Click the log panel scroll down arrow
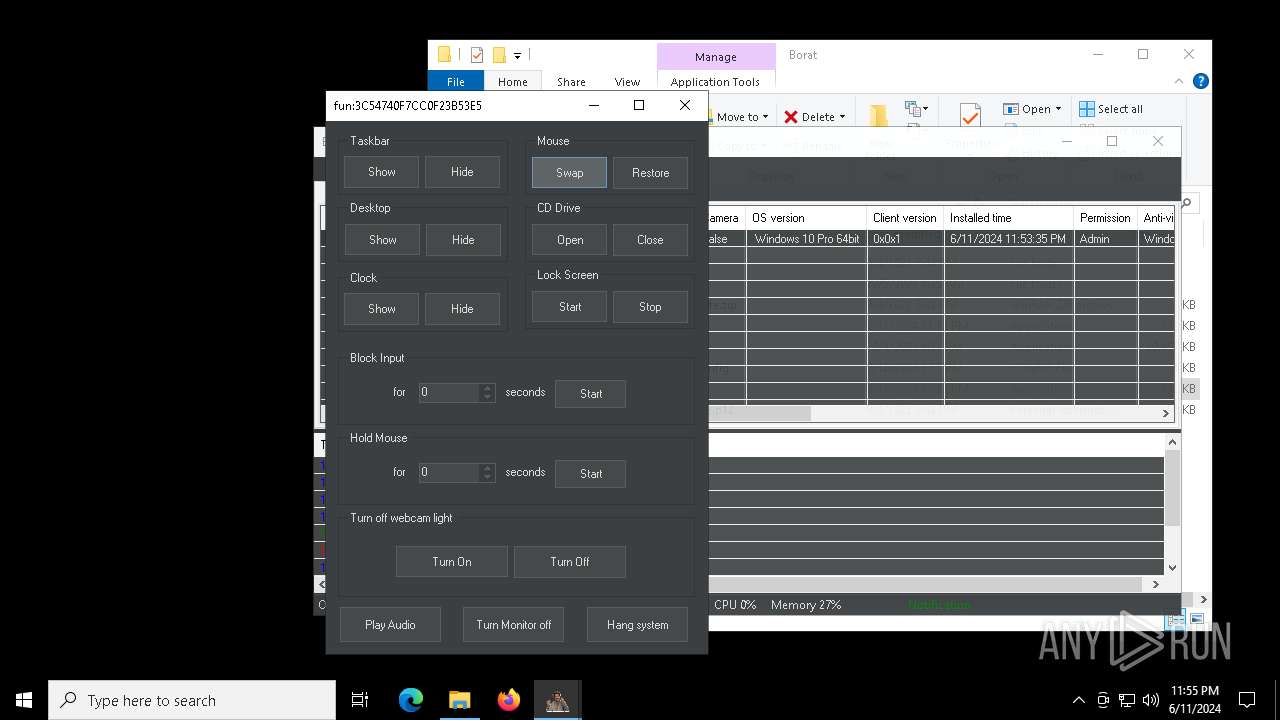The width and height of the screenshot is (1280, 720). tap(1172, 568)
